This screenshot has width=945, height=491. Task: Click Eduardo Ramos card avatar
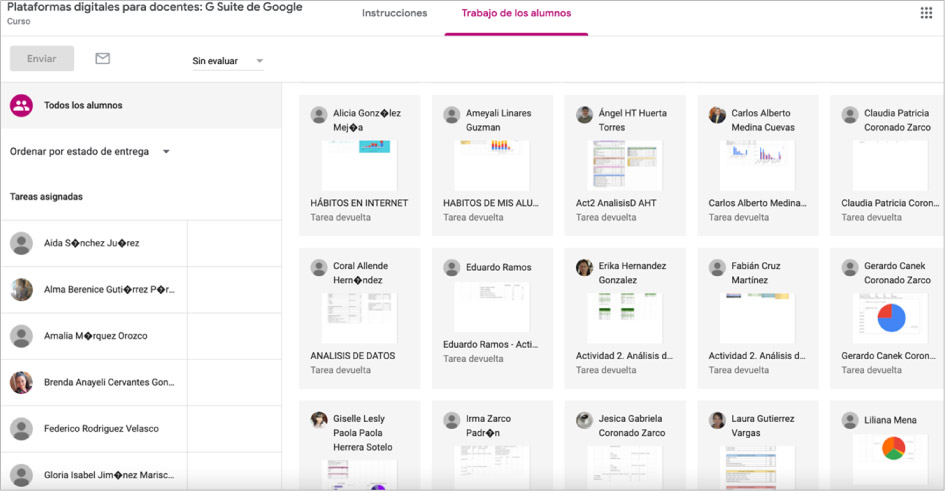click(451, 267)
